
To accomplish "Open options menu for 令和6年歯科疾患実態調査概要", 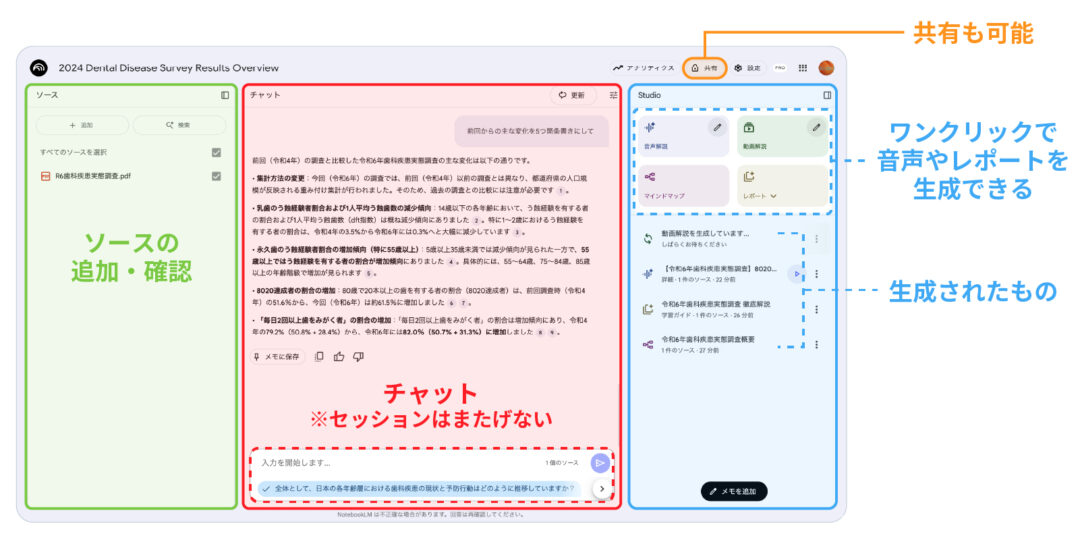I will pyautogui.click(x=816, y=344).
